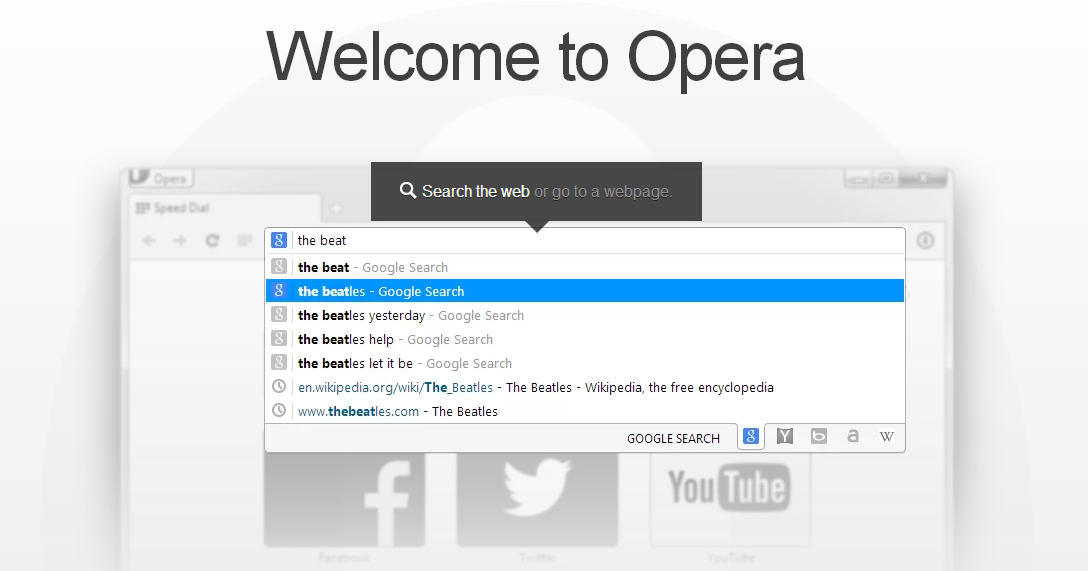
Task: Focus the address bar containing 'the beat'
Action: click(x=585, y=241)
